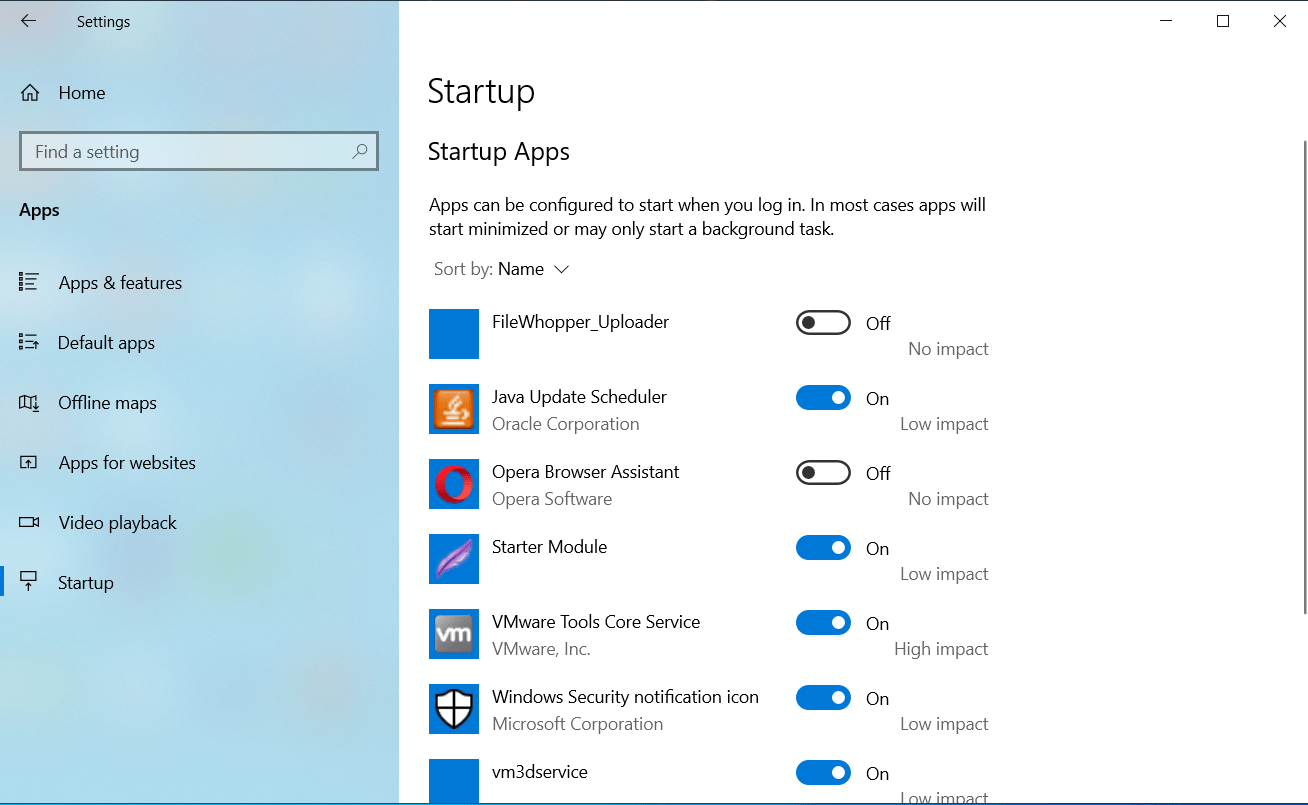The image size is (1308, 805).
Task: Disable Java Update Scheduler at startup
Action: coord(823,398)
